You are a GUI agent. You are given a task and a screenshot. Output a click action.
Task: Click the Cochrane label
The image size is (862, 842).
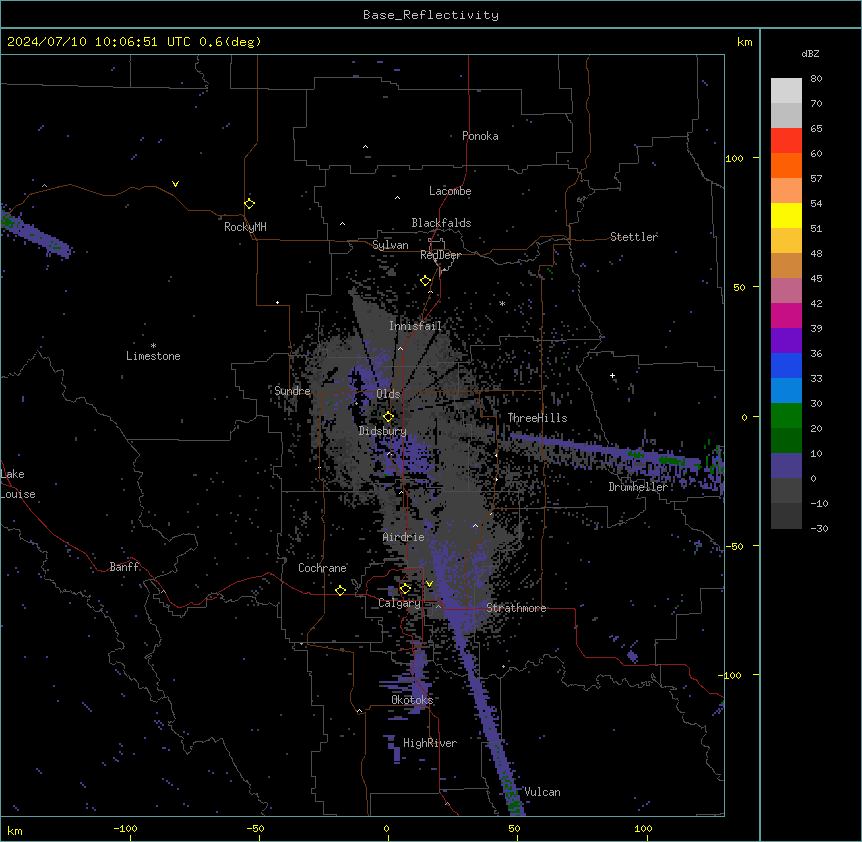click(322, 568)
